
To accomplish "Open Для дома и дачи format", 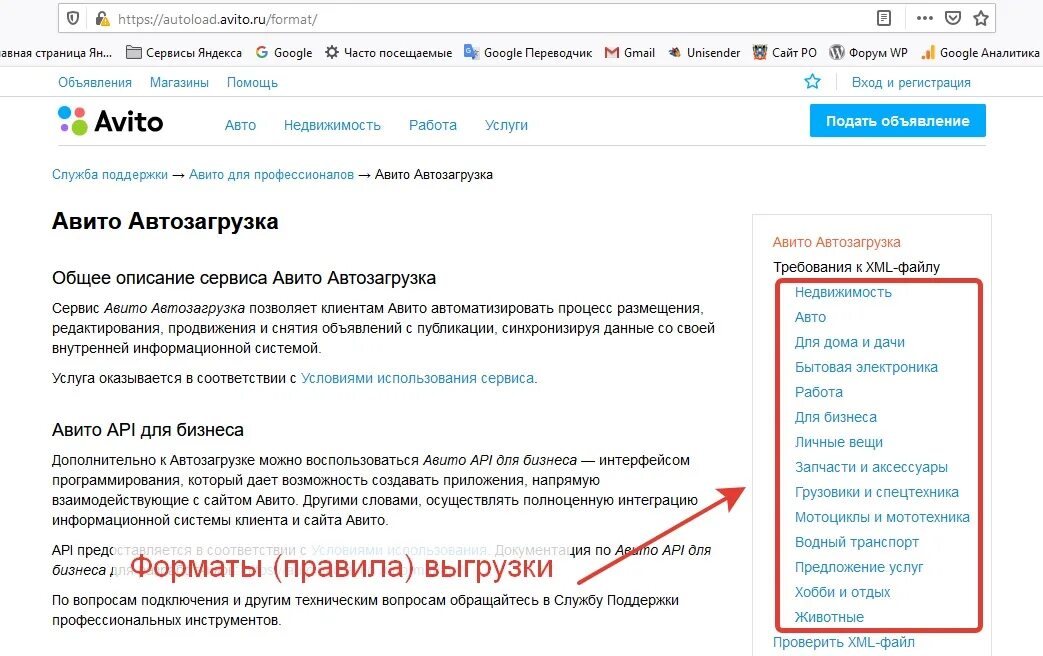I will click(849, 342).
